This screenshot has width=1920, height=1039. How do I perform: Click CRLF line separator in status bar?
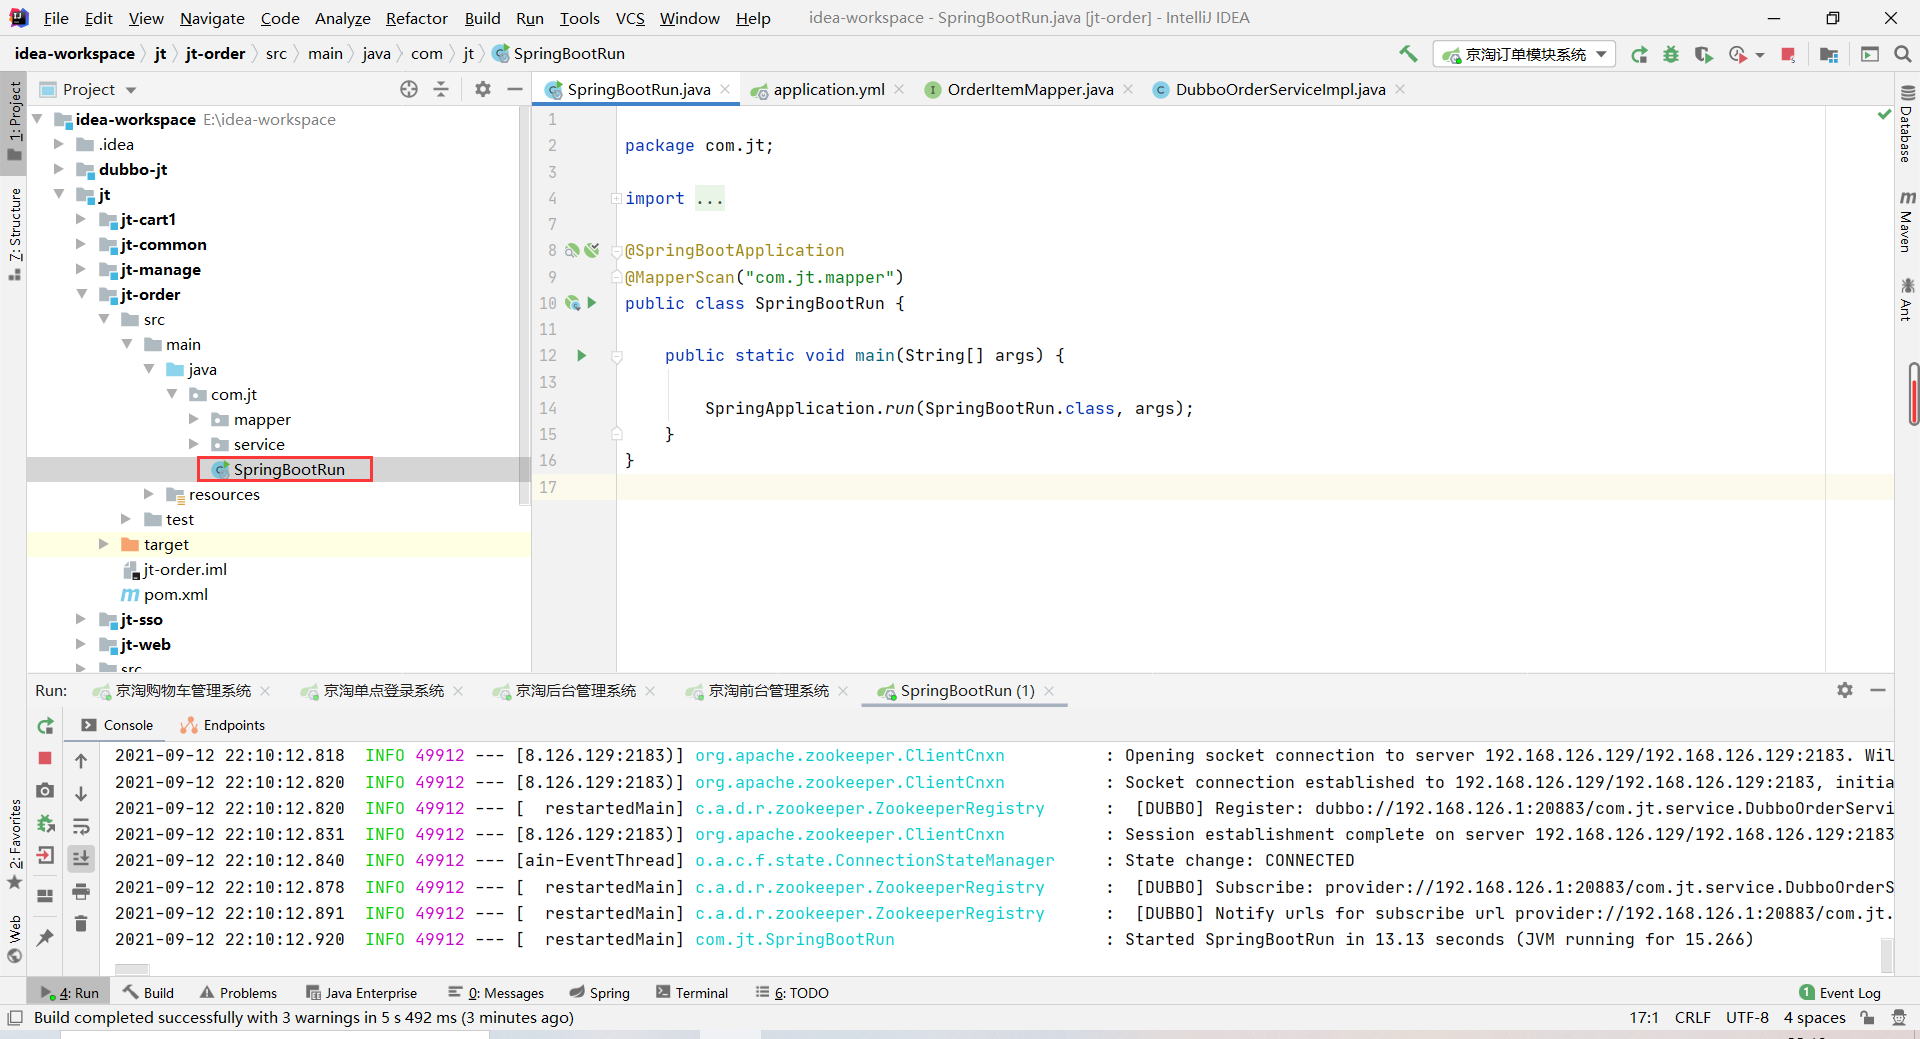tap(1692, 1017)
